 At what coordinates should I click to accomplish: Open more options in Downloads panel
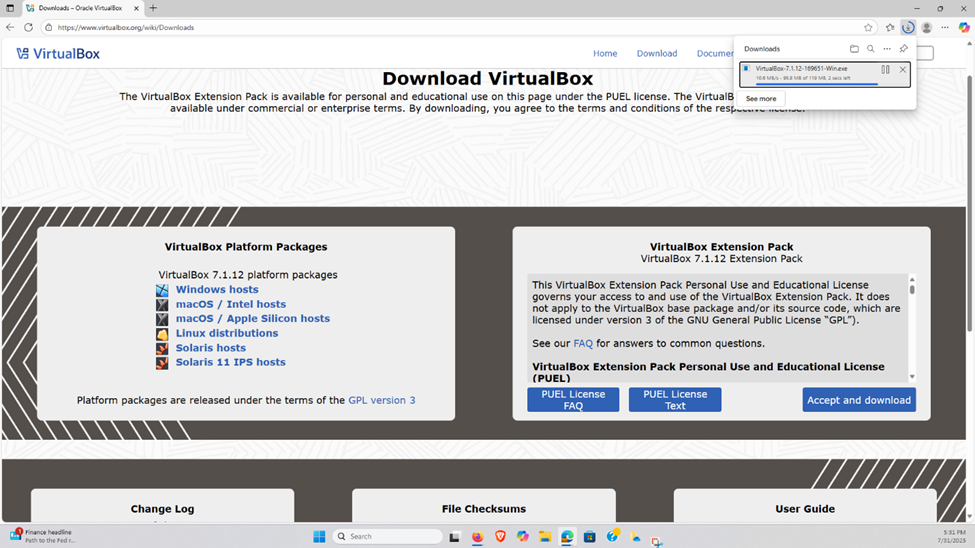coord(886,49)
